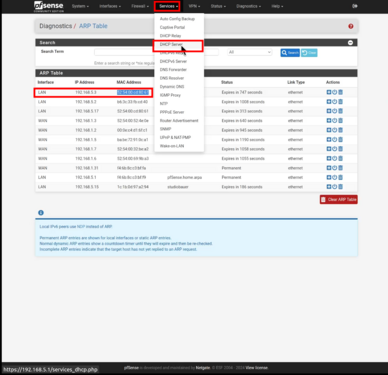Viewport: 388px width, 375px height.
Task: Send Wake-on-LAN for 192.168.5.1 row
Action: coord(334,177)
